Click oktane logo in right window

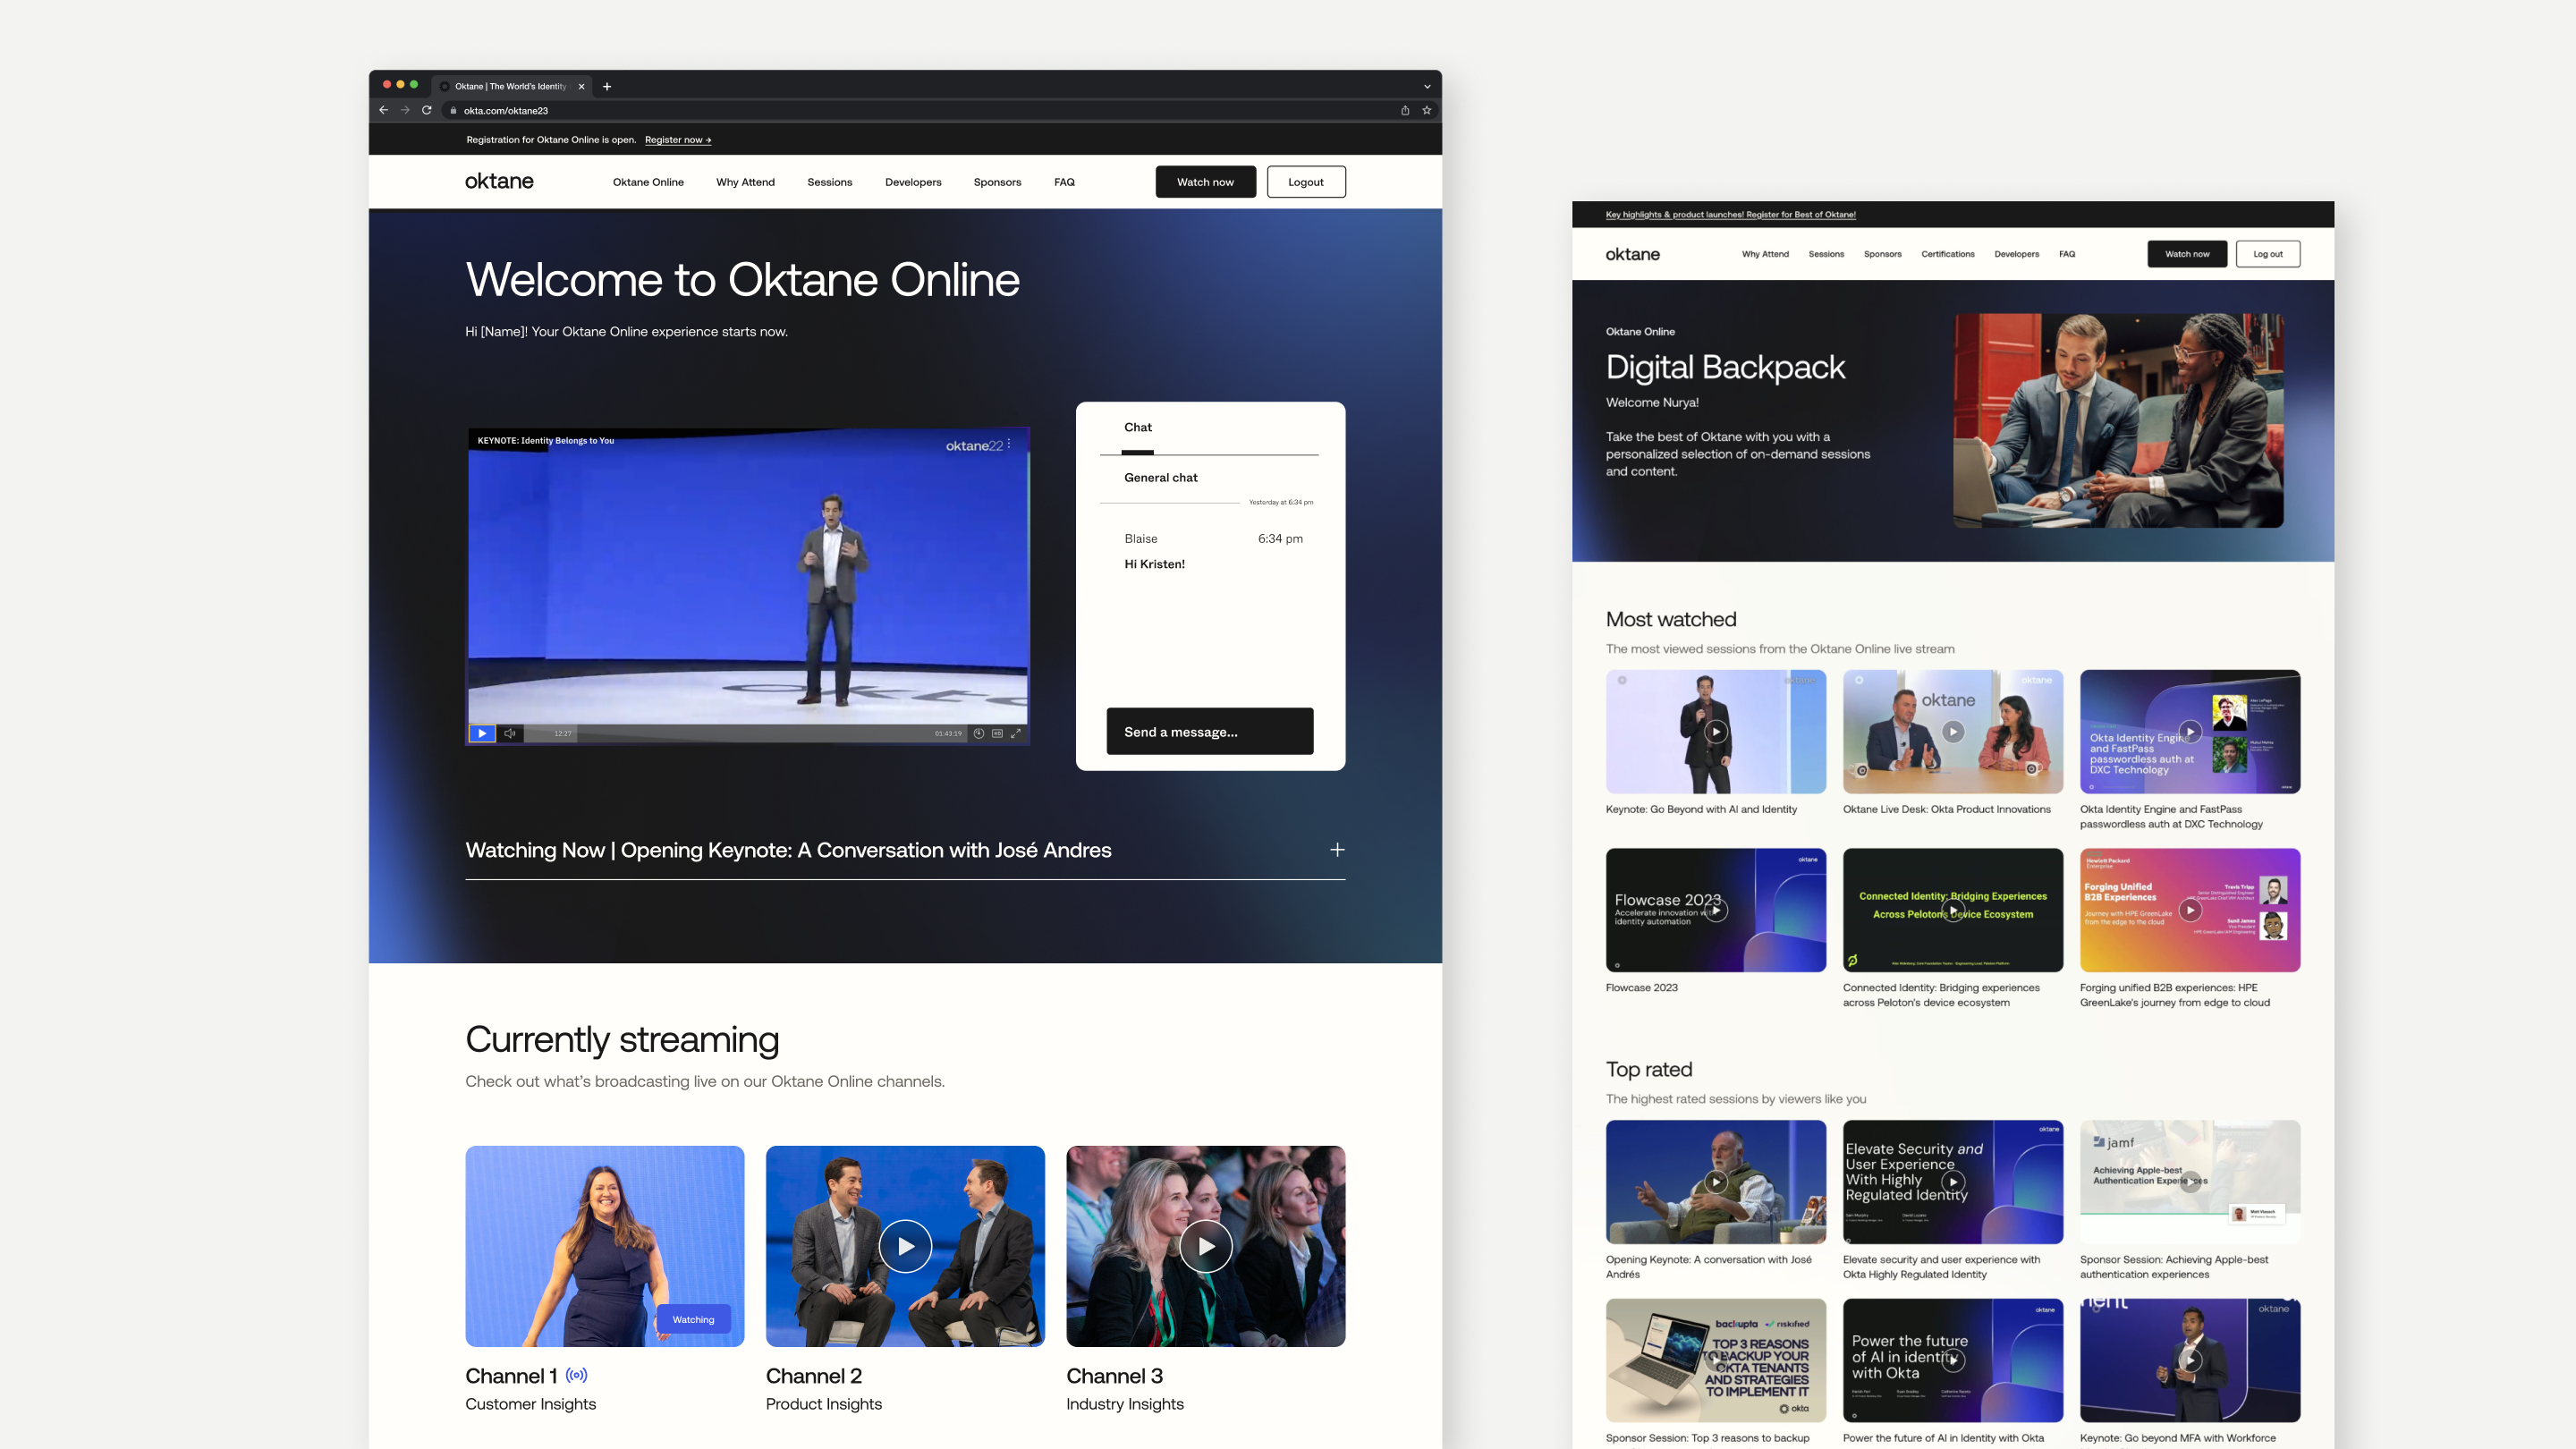[1632, 254]
